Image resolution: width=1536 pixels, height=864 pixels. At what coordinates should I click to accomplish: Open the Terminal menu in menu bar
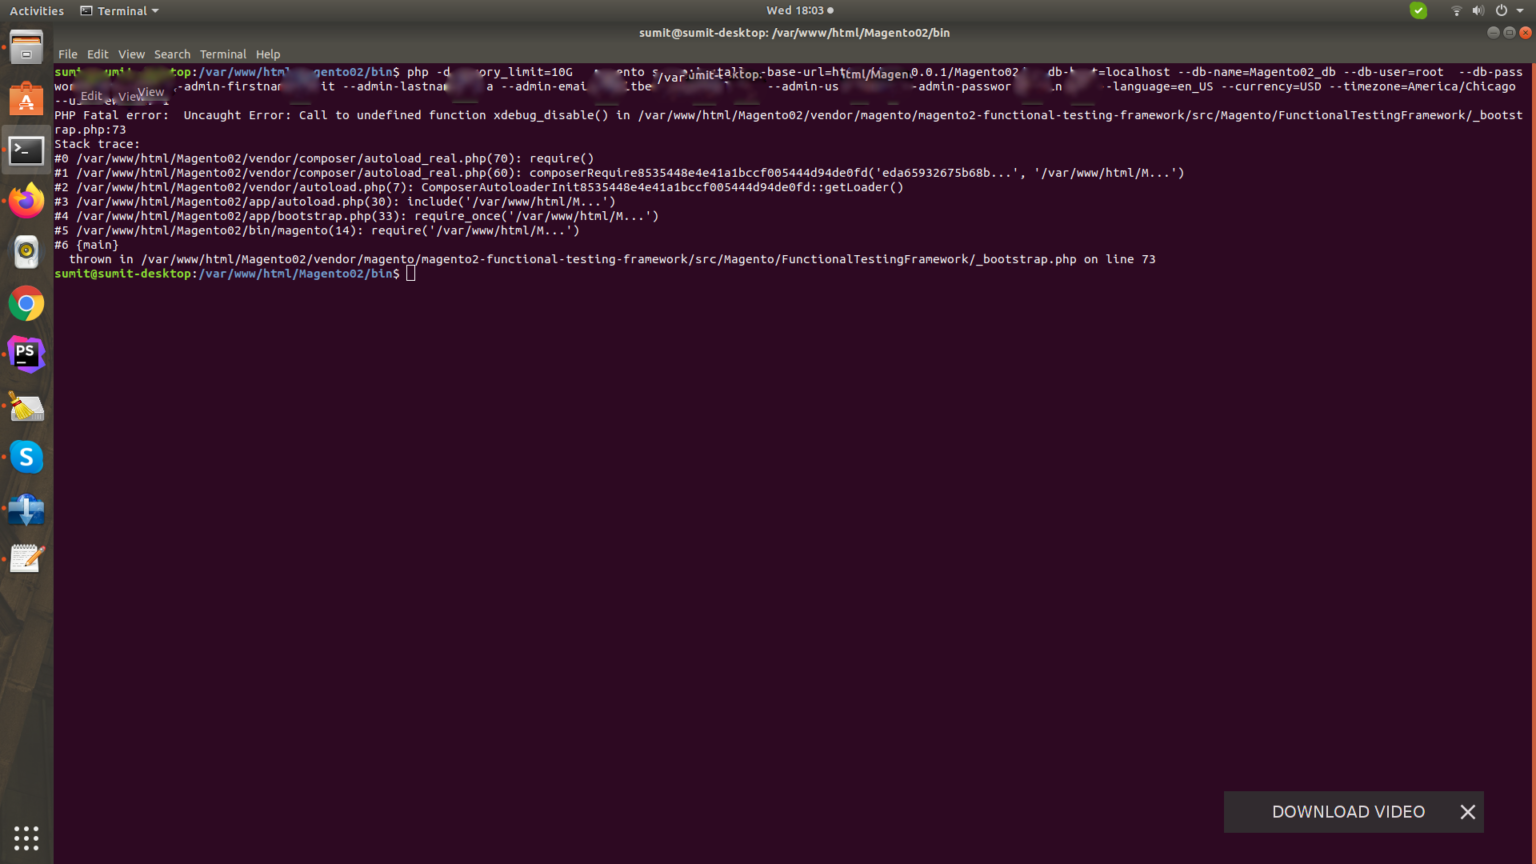pos(222,54)
